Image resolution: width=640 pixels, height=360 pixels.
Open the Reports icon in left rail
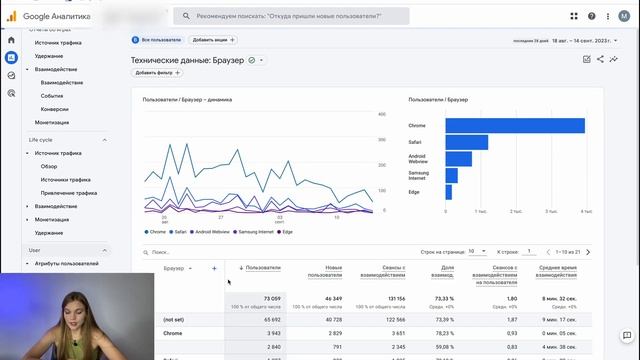[x=11, y=58]
